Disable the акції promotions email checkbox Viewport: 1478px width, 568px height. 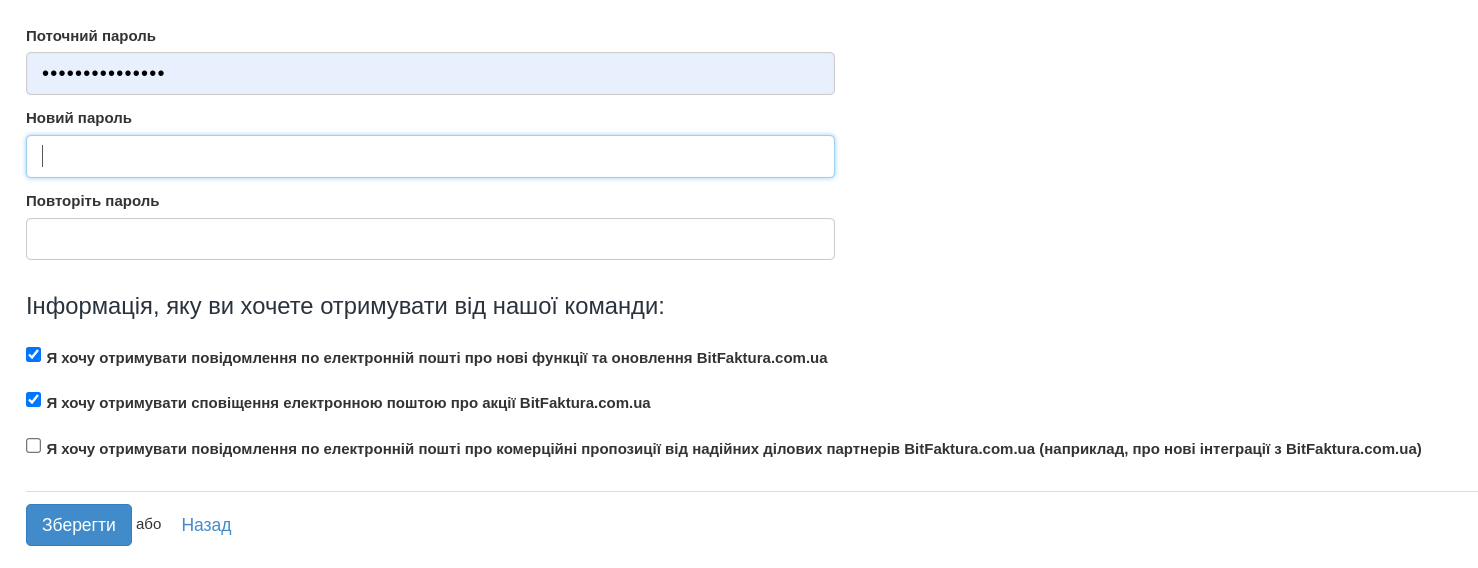pyautogui.click(x=34, y=400)
